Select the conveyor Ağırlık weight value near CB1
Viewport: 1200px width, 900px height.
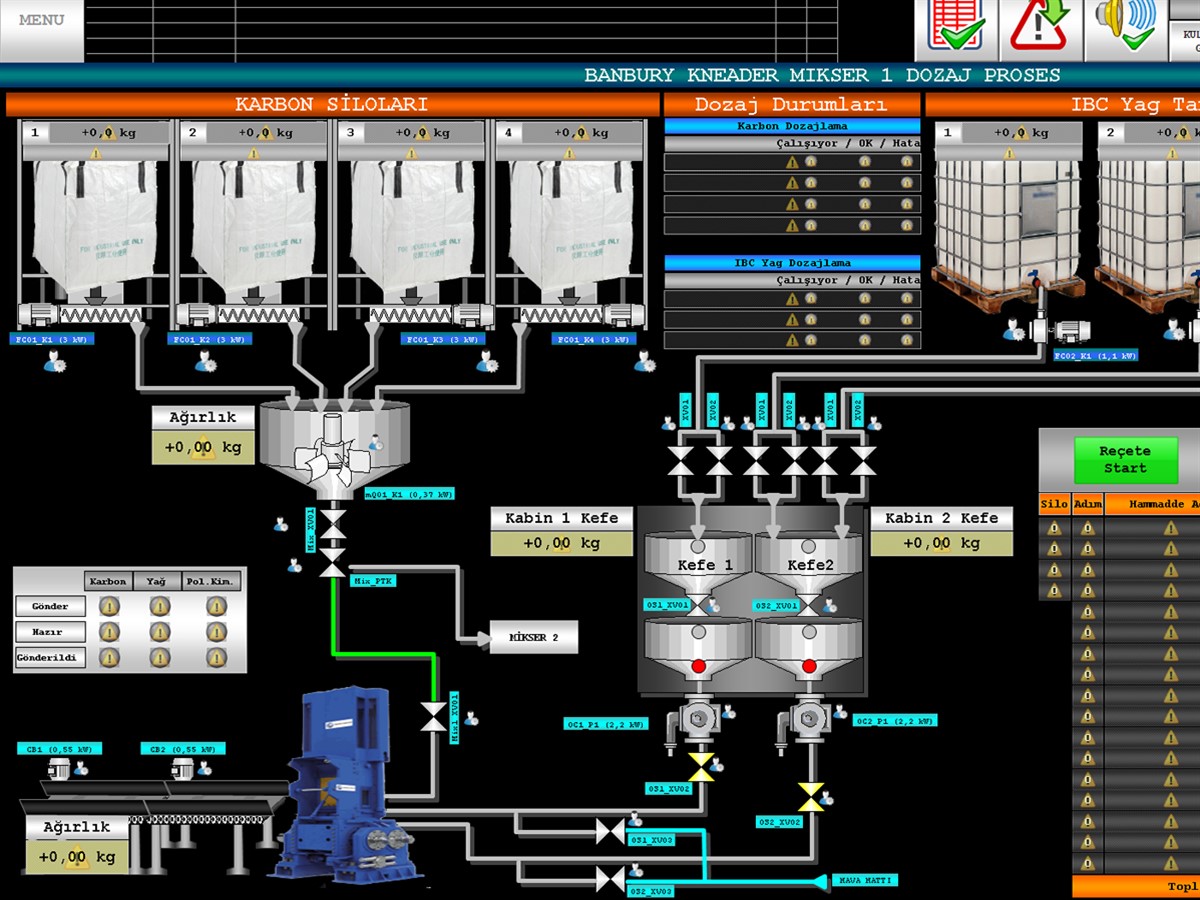[77, 857]
